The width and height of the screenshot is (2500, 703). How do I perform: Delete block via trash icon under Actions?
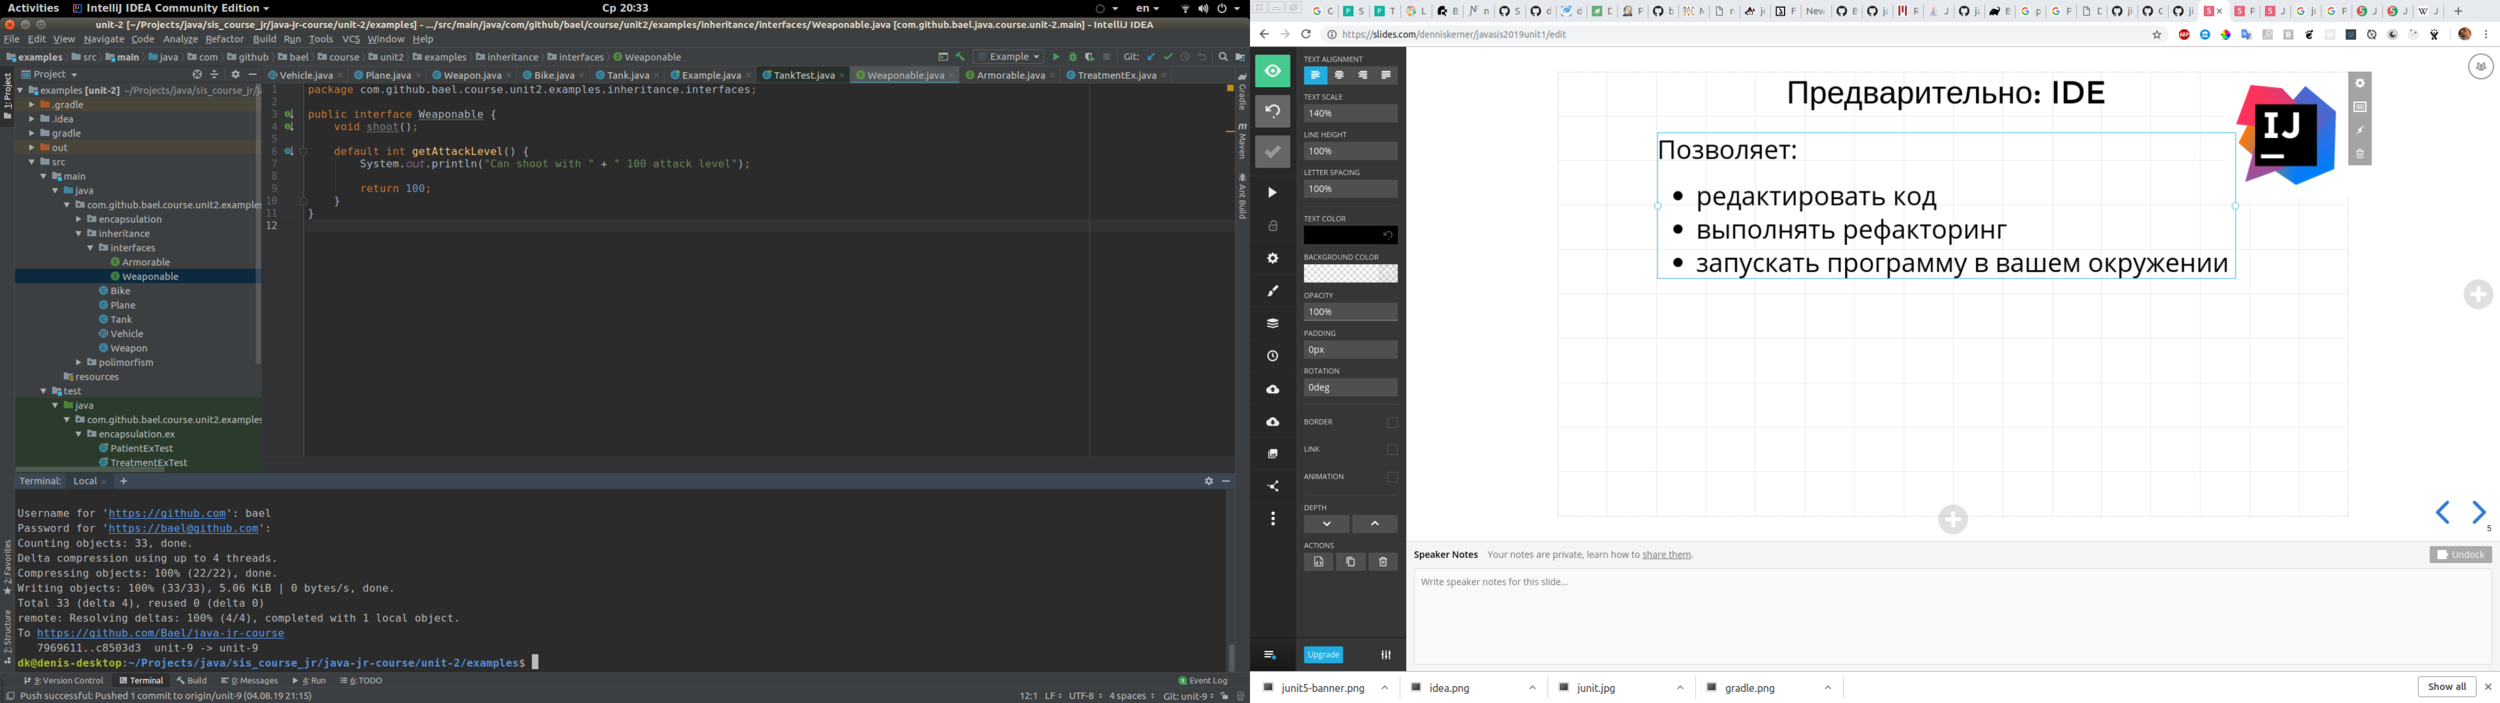(1383, 562)
